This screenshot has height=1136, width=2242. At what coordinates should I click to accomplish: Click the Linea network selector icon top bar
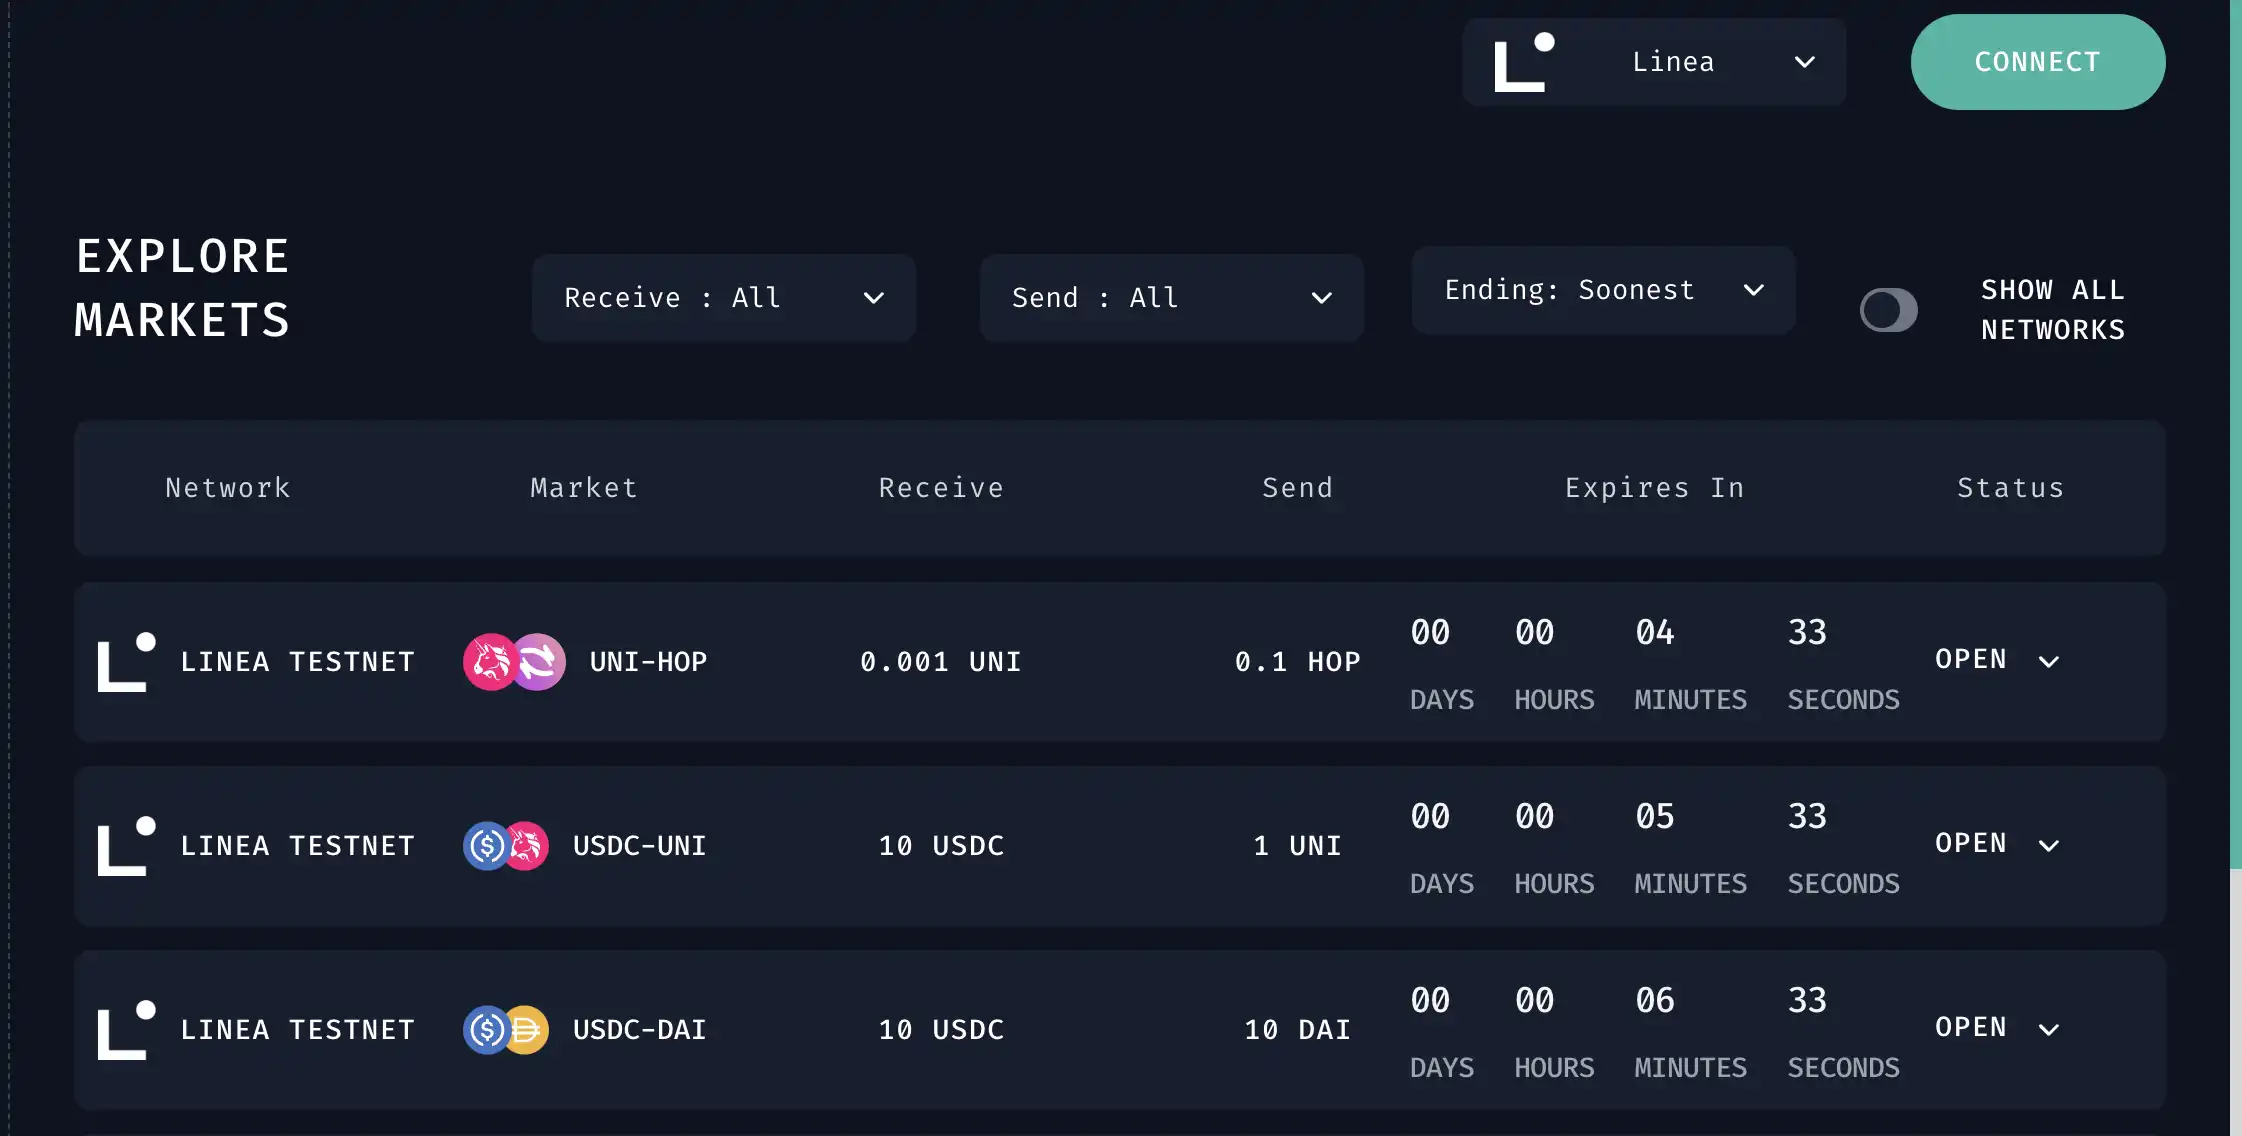click(x=1522, y=61)
